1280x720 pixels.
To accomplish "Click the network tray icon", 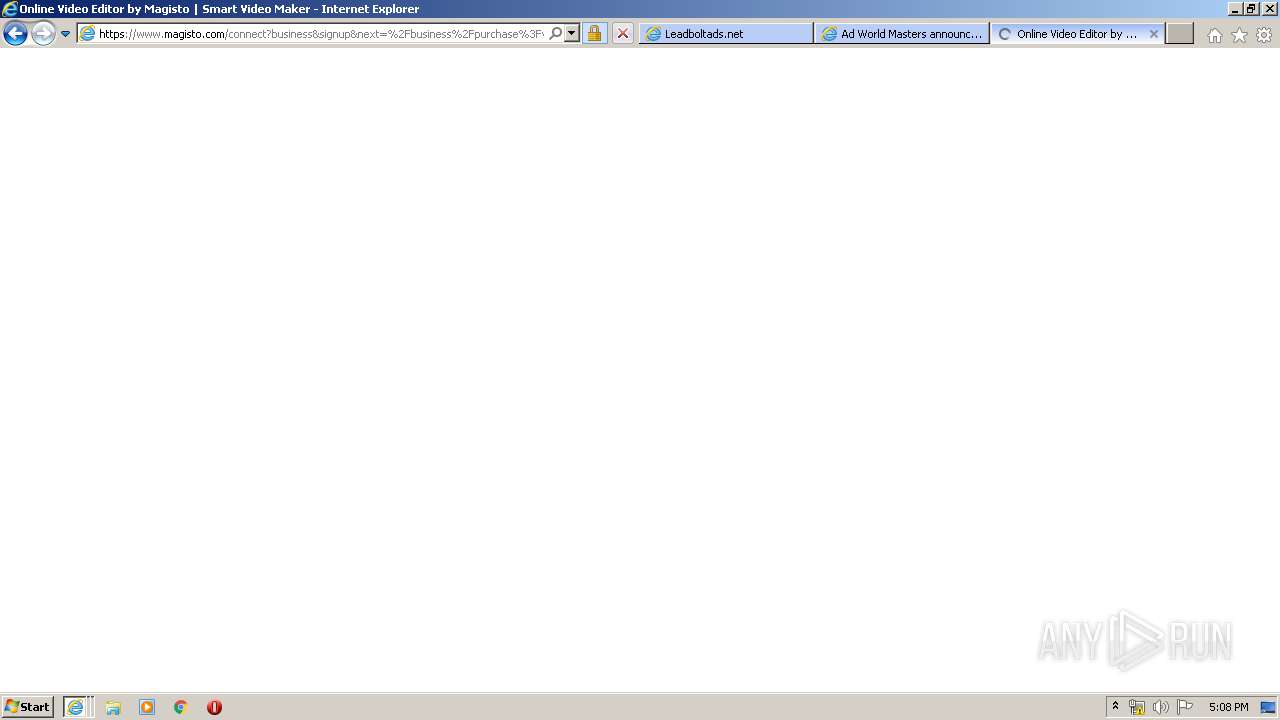I will pyautogui.click(x=1137, y=707).
